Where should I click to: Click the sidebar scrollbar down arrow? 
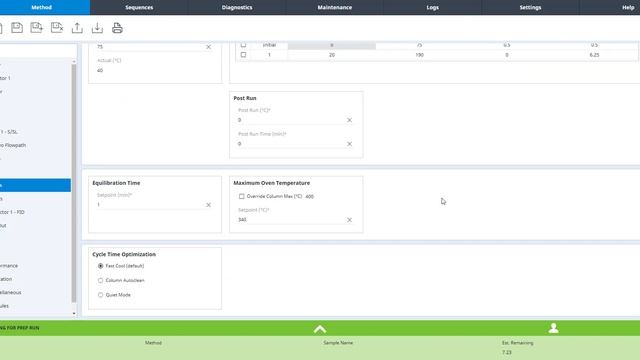(x=74, y=313)
